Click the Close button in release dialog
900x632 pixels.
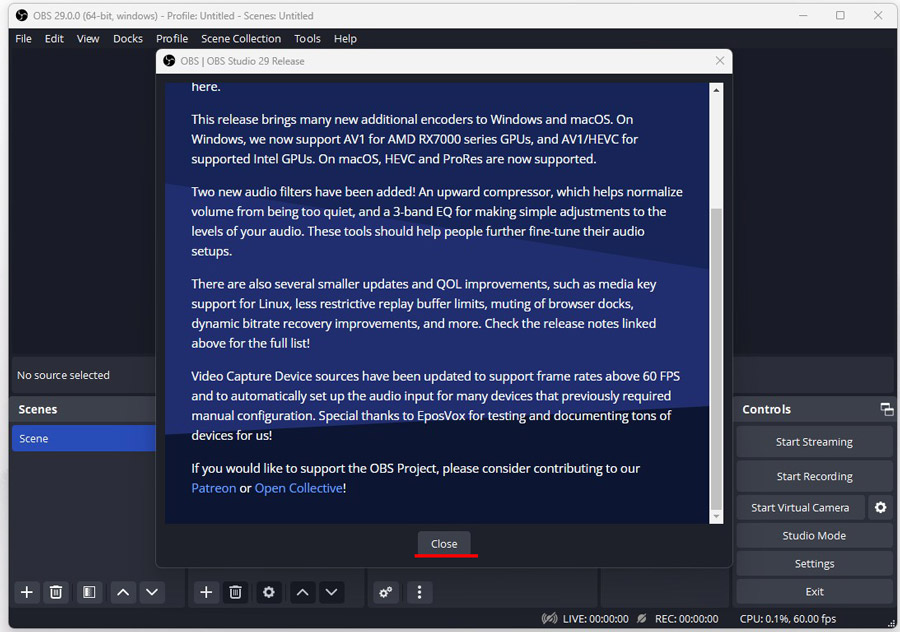pyautogui.click(x=444, y=544)
